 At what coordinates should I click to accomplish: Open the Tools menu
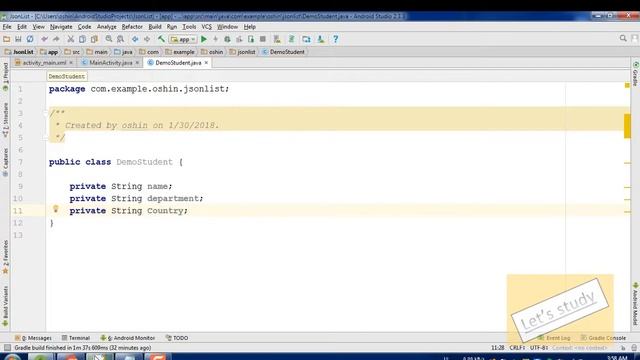tap(189, 27)
